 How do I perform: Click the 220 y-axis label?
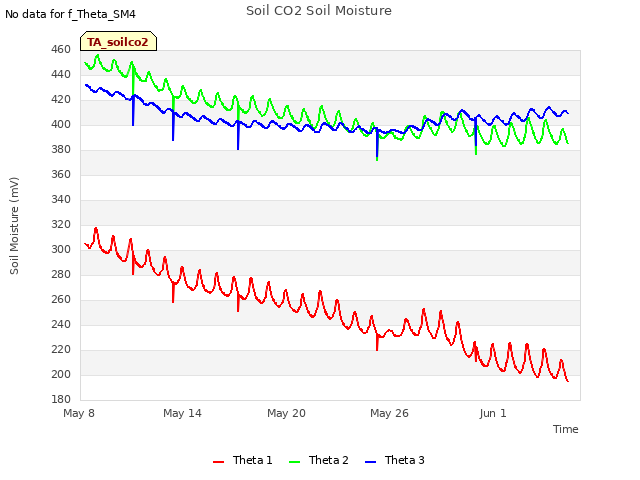[x=61, y=349]
